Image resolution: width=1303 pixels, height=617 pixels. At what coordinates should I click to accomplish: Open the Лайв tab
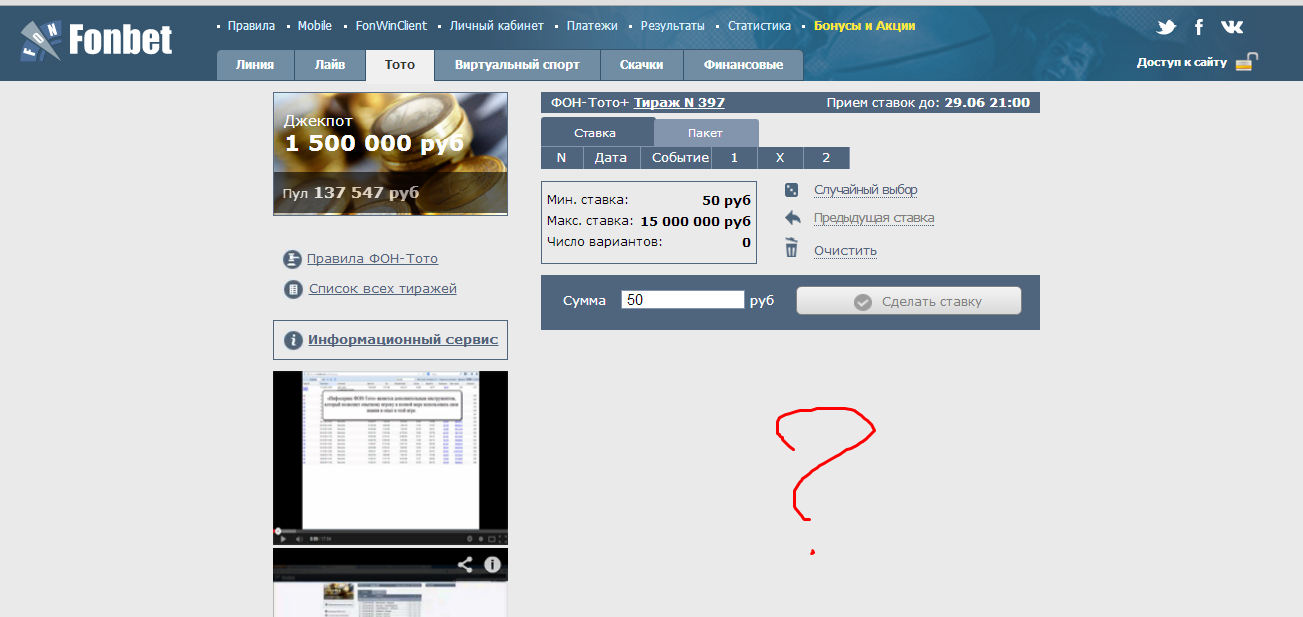pyautogui.click(x=330, y=65)
